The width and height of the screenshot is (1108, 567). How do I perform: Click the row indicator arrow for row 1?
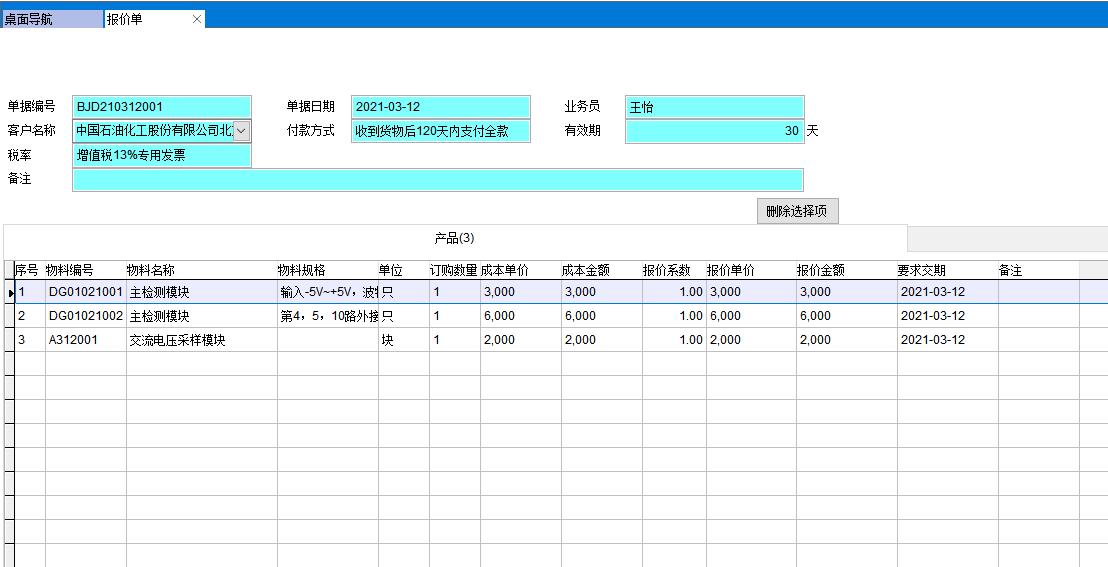10,292
